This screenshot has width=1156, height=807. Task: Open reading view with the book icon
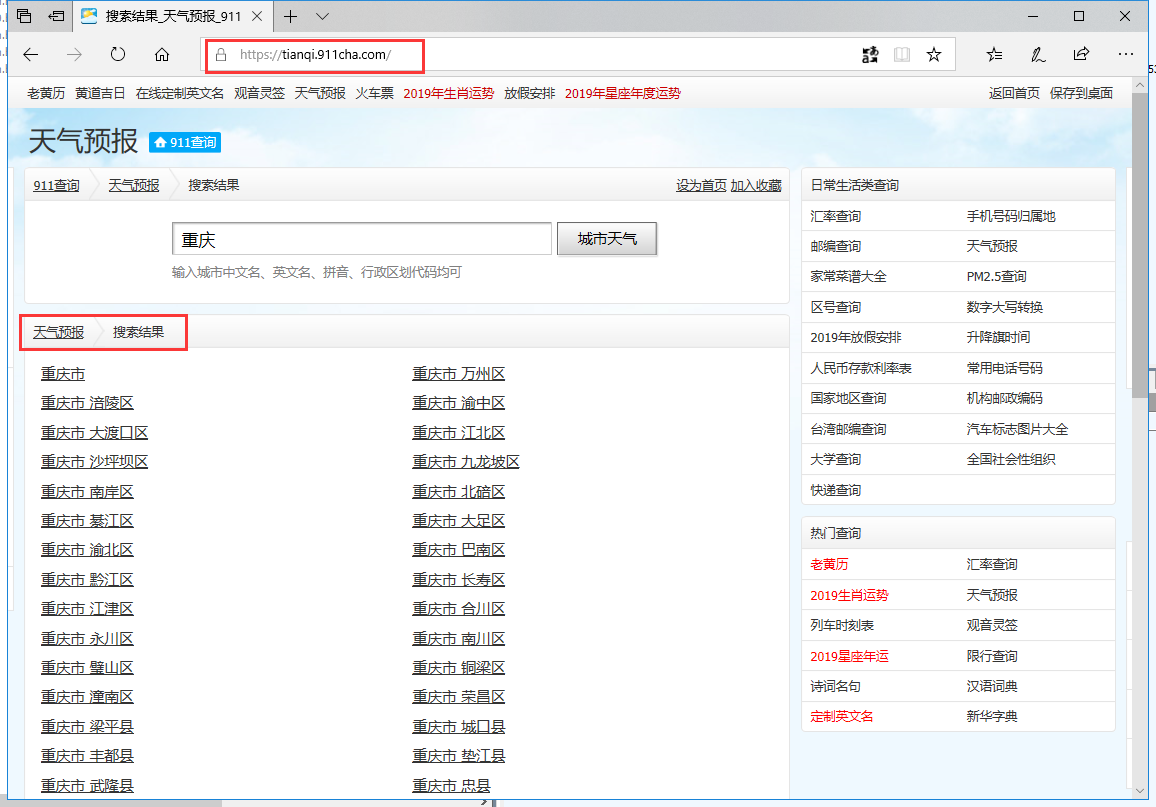tap(901, 55)
